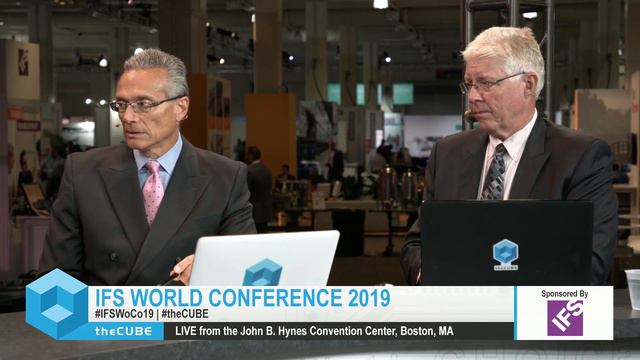Click the '#IFSWoCo19 | #theCUBE' hashtag text

[151, 314]
